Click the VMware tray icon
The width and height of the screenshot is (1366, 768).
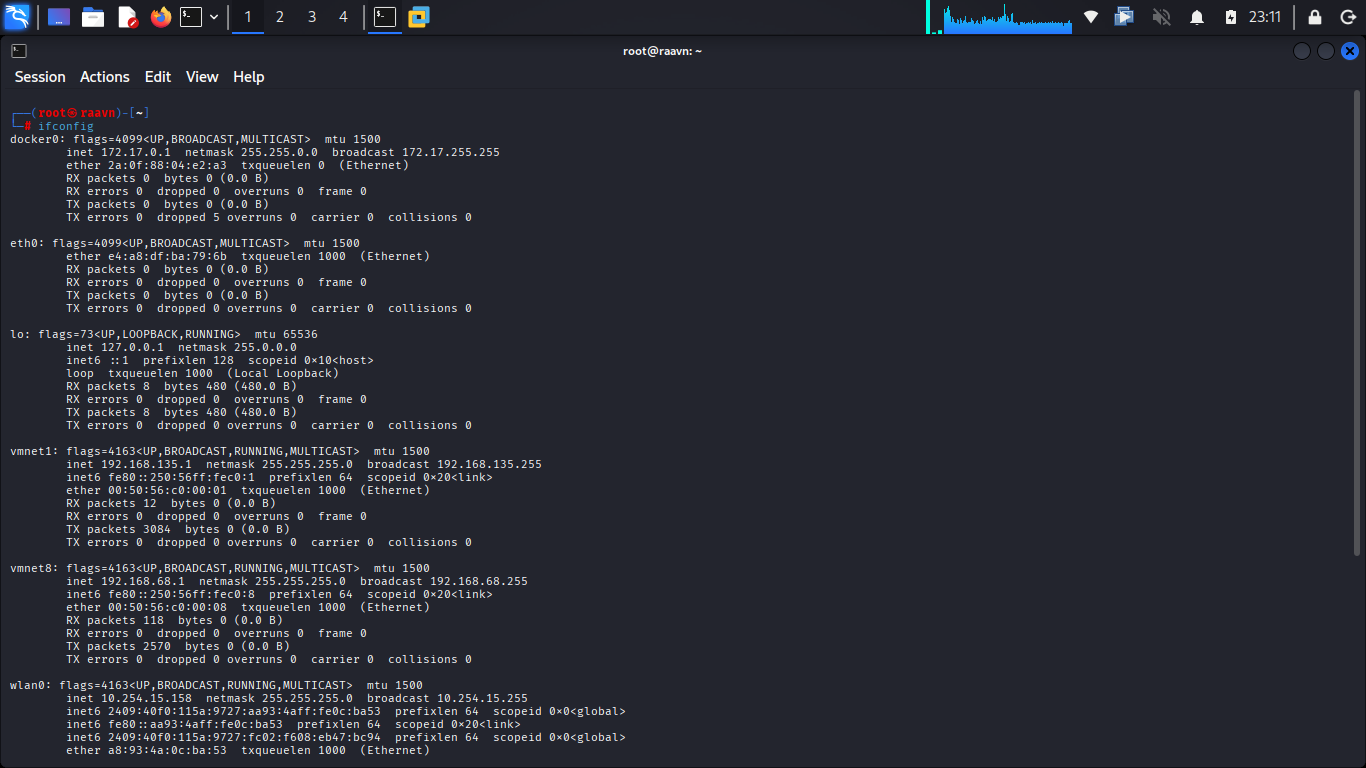[x=1125, y=17]
